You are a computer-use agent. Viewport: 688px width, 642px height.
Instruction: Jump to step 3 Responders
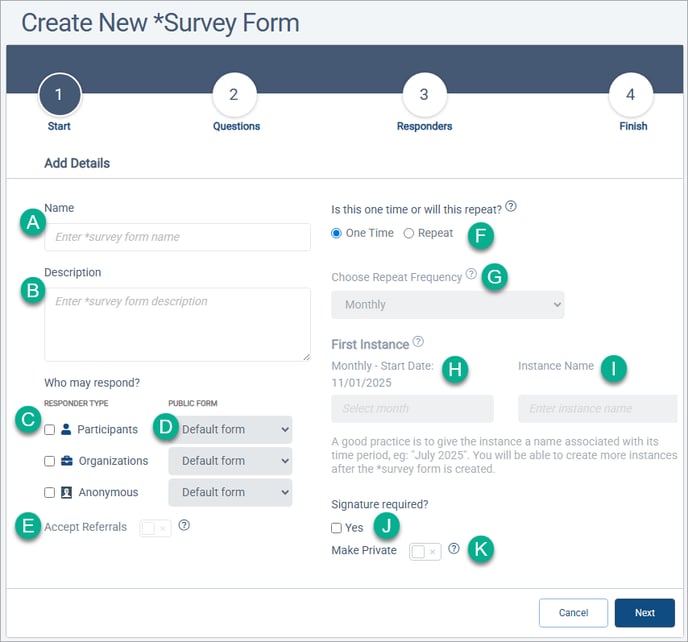[x=424, y=96]
